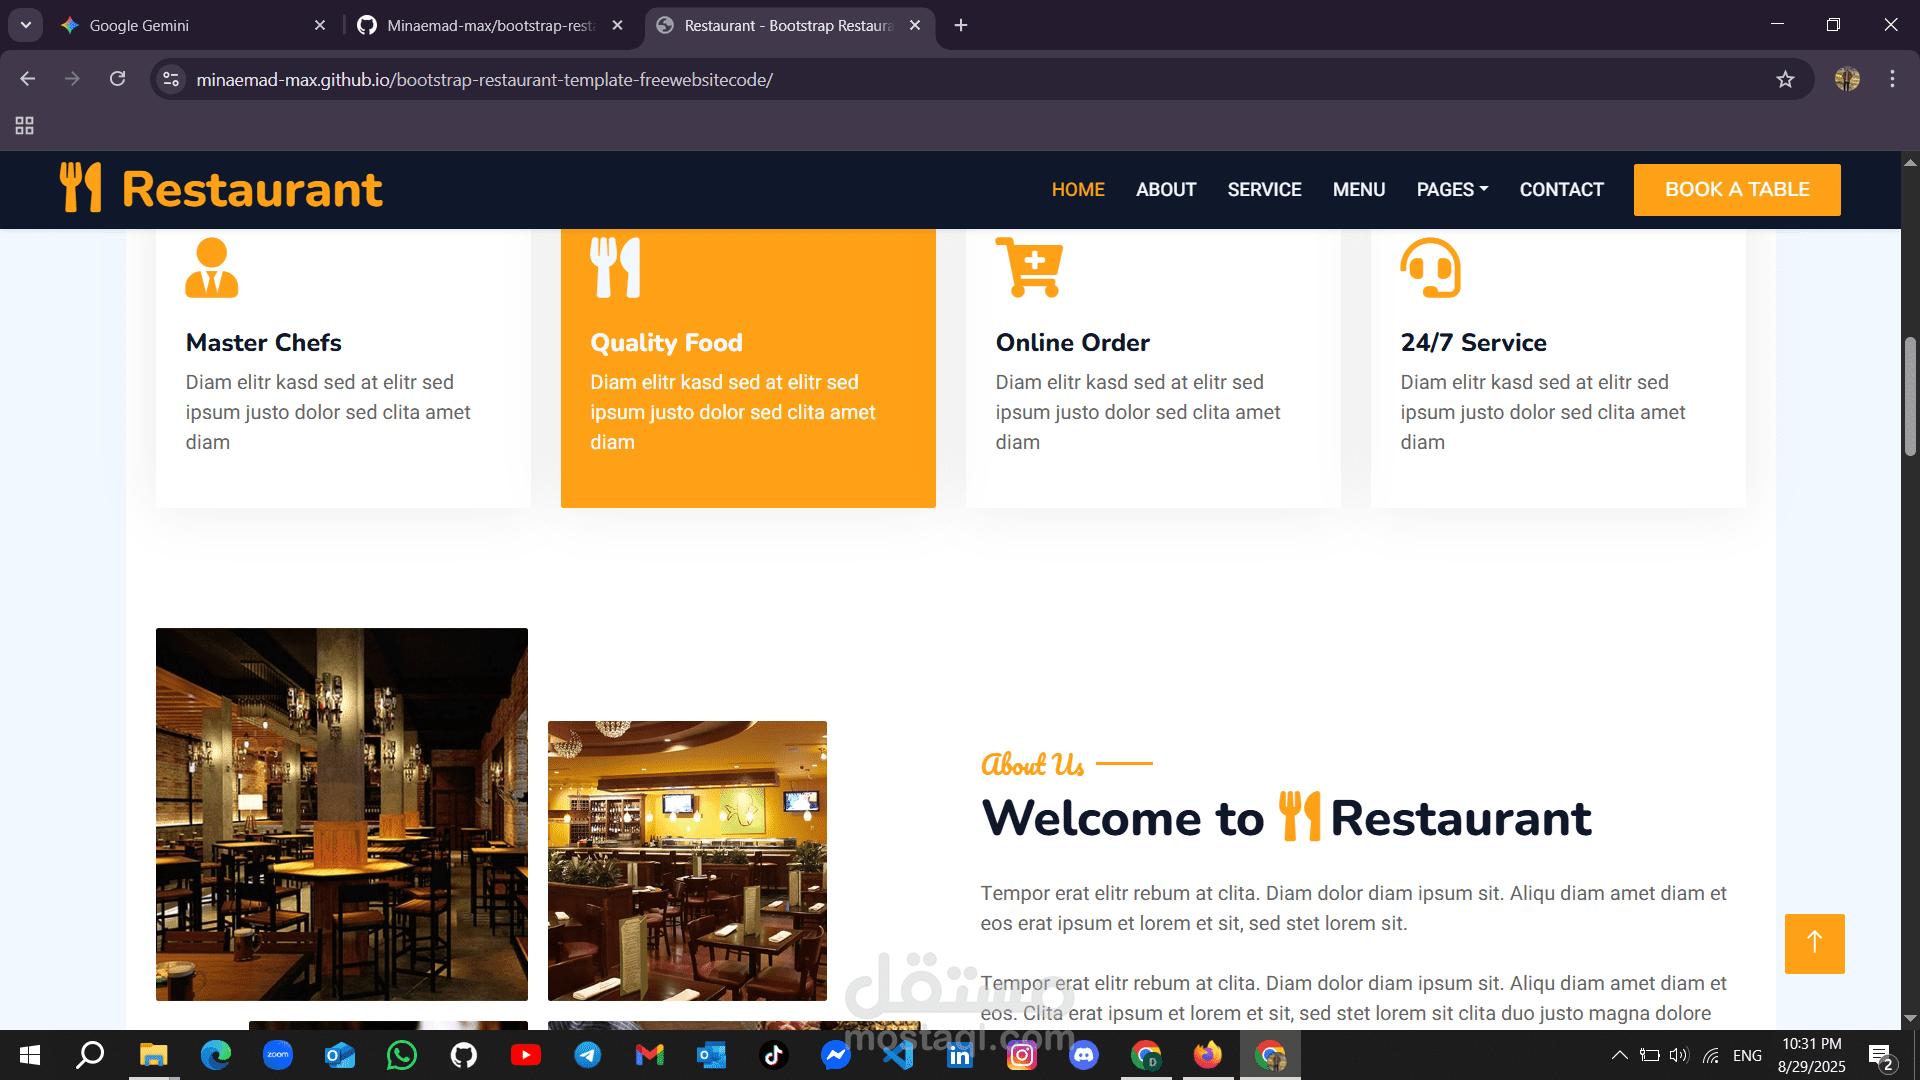The width and height of the screenshot is (1920, 1080).
Task: Show hidden system tray icons chevron
Action: pos(1619,1055)
